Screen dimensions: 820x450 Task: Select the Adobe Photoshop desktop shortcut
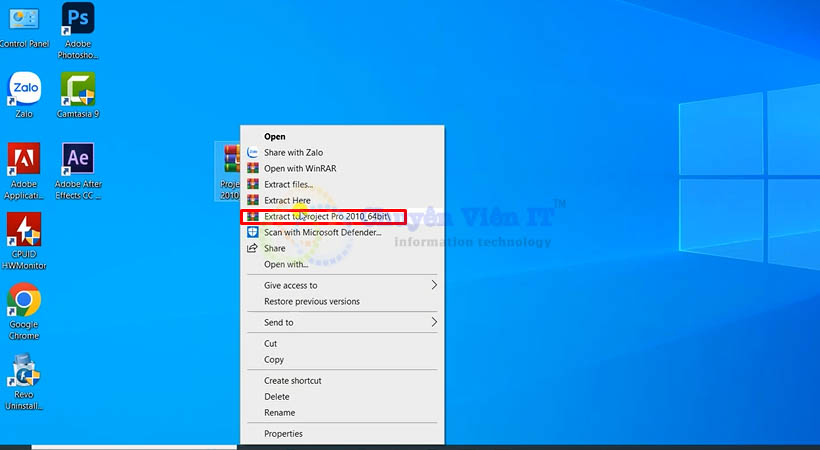tap(78, 20)
